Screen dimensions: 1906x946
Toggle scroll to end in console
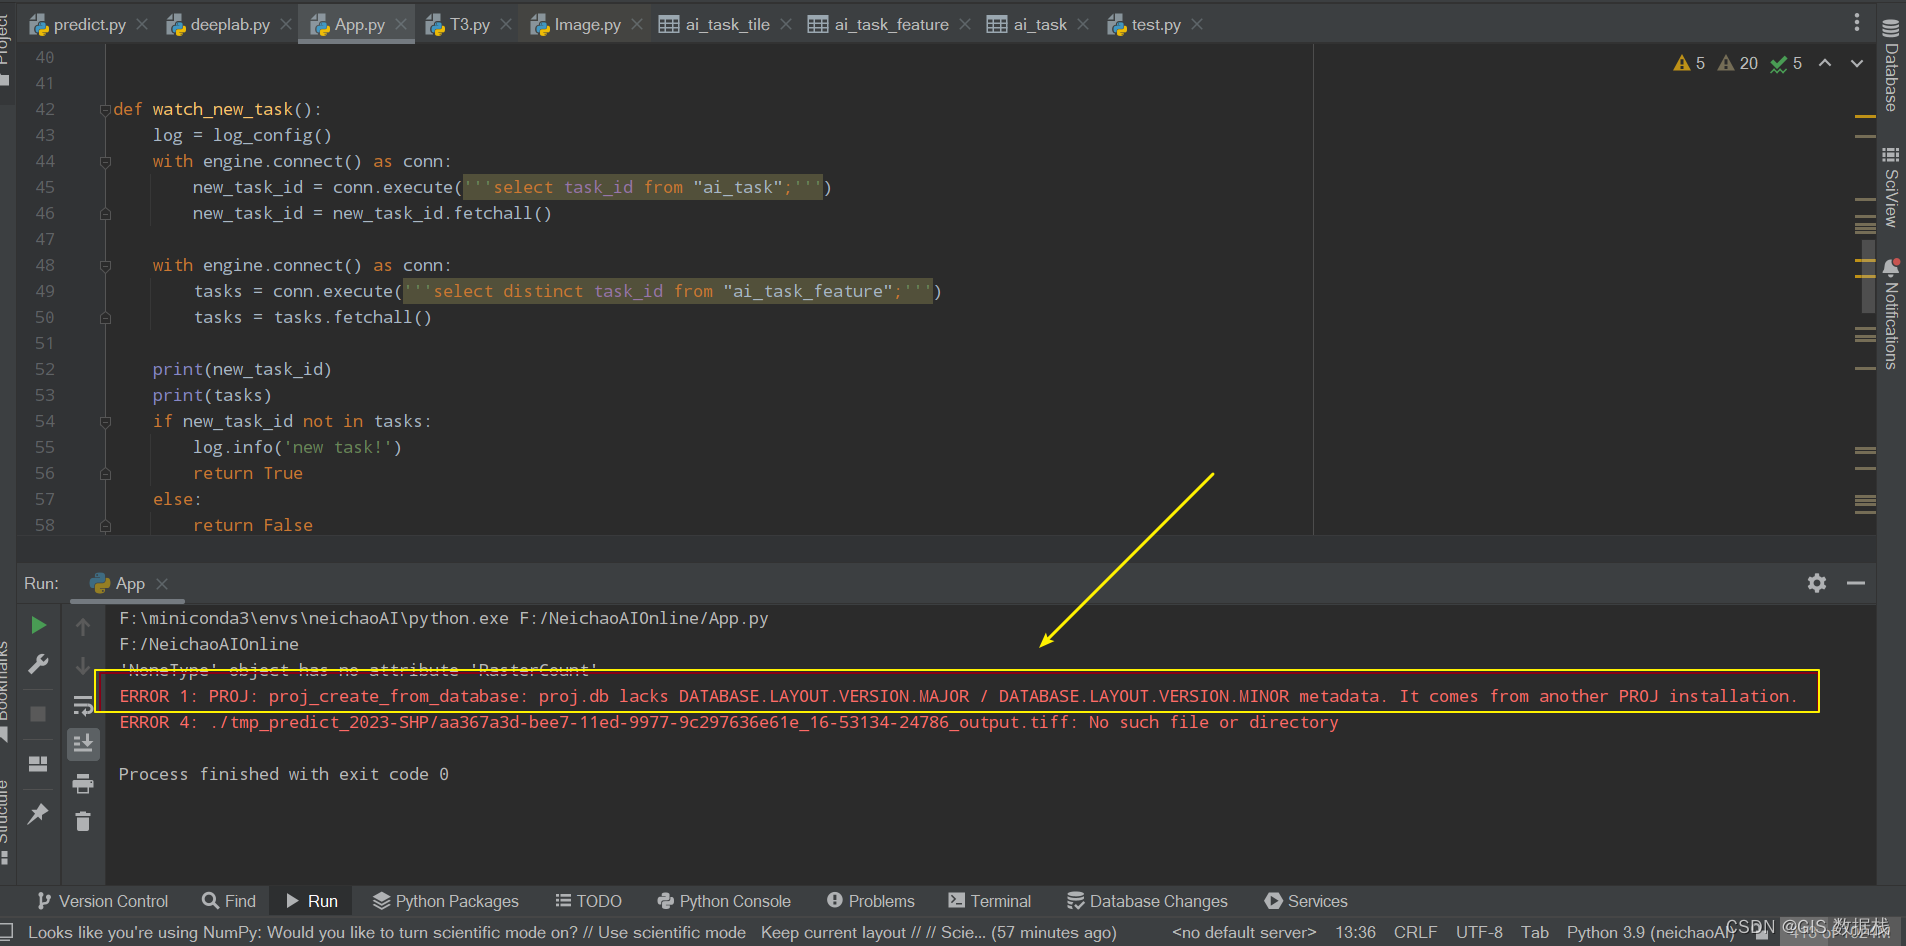pos(83,743)
